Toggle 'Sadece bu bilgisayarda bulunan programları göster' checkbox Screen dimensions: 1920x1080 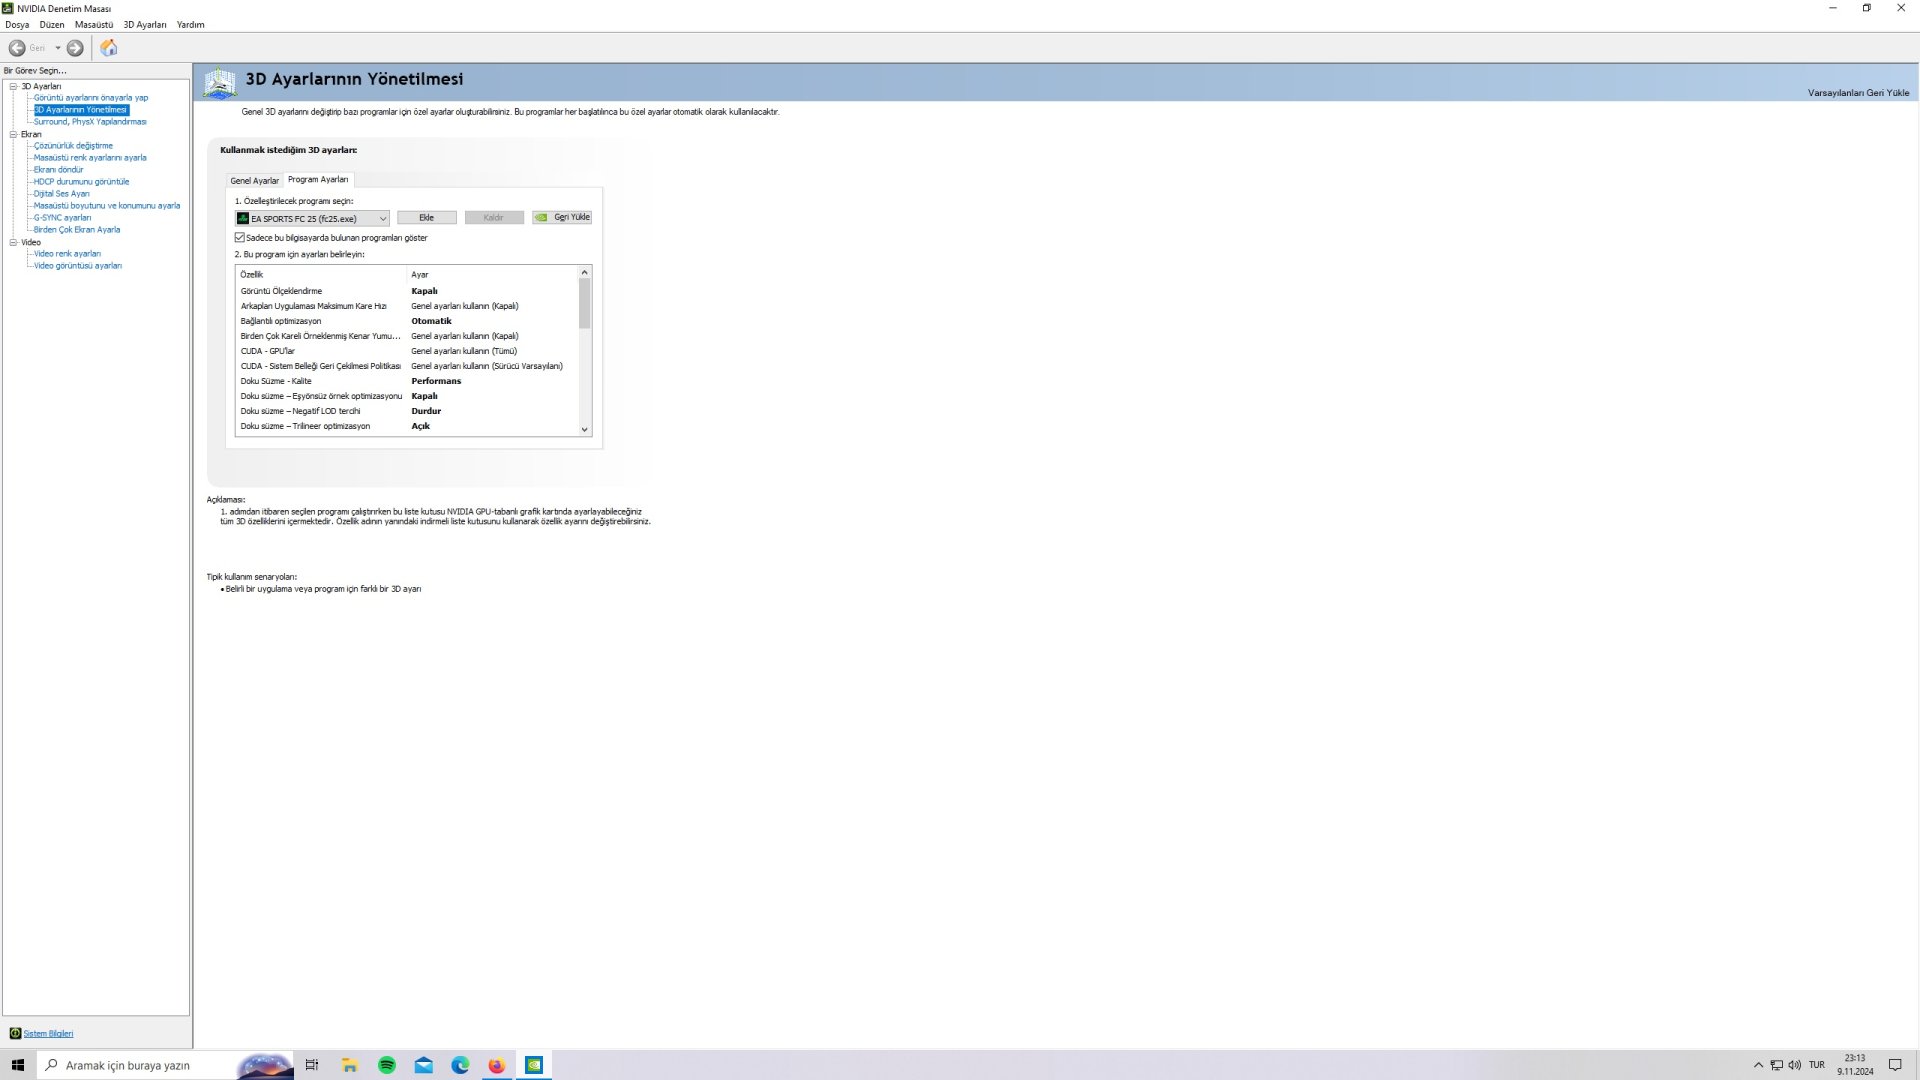240,238
